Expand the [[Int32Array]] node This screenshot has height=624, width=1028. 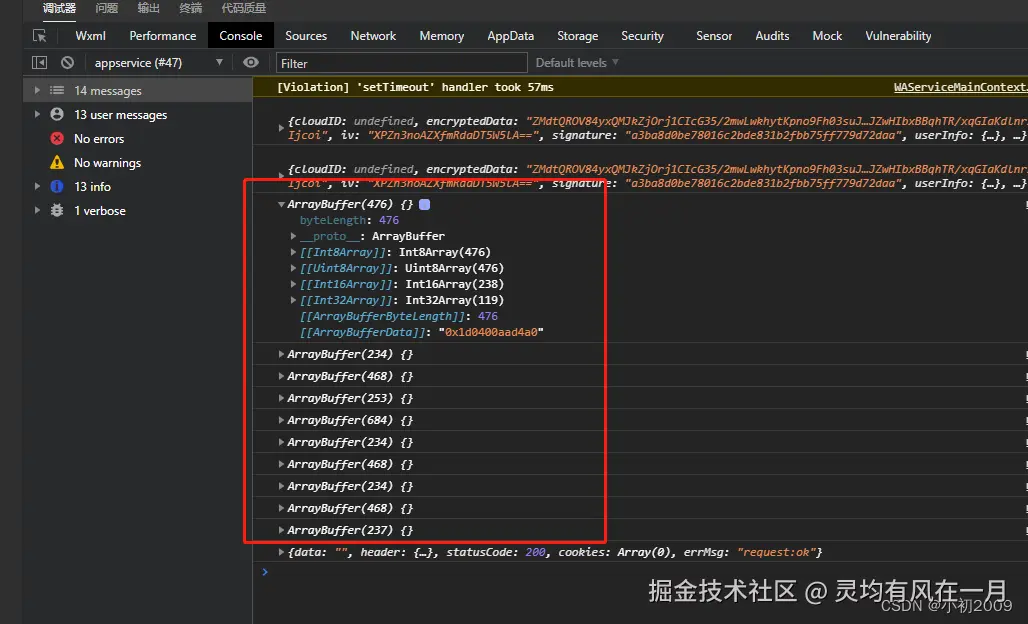coord(294,300)
